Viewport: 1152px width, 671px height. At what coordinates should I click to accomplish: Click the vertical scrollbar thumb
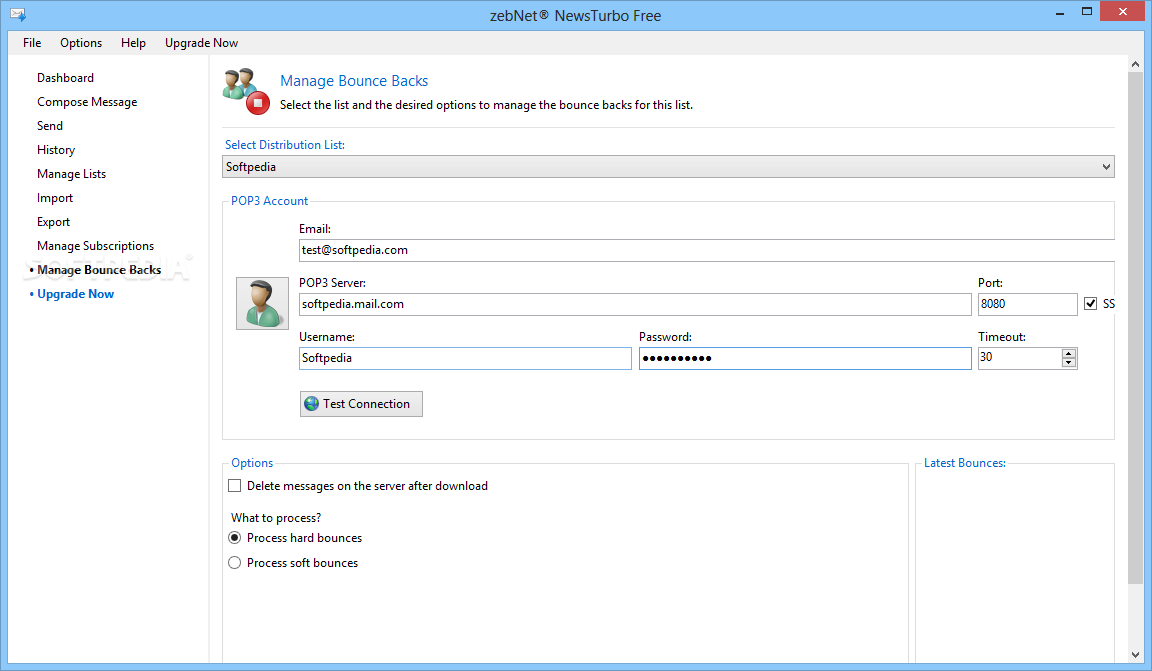point(1135,328)
